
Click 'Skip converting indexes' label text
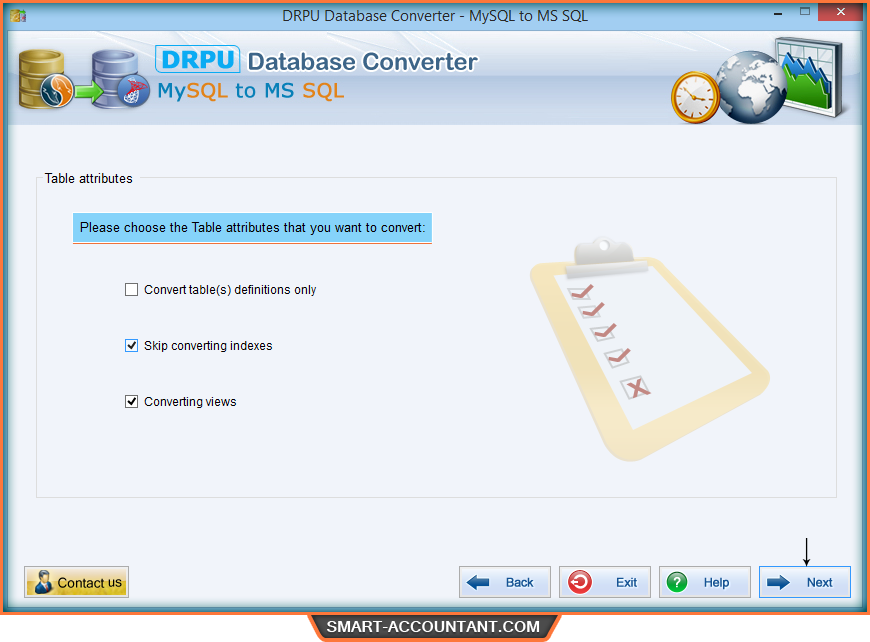tap(208, 346)
